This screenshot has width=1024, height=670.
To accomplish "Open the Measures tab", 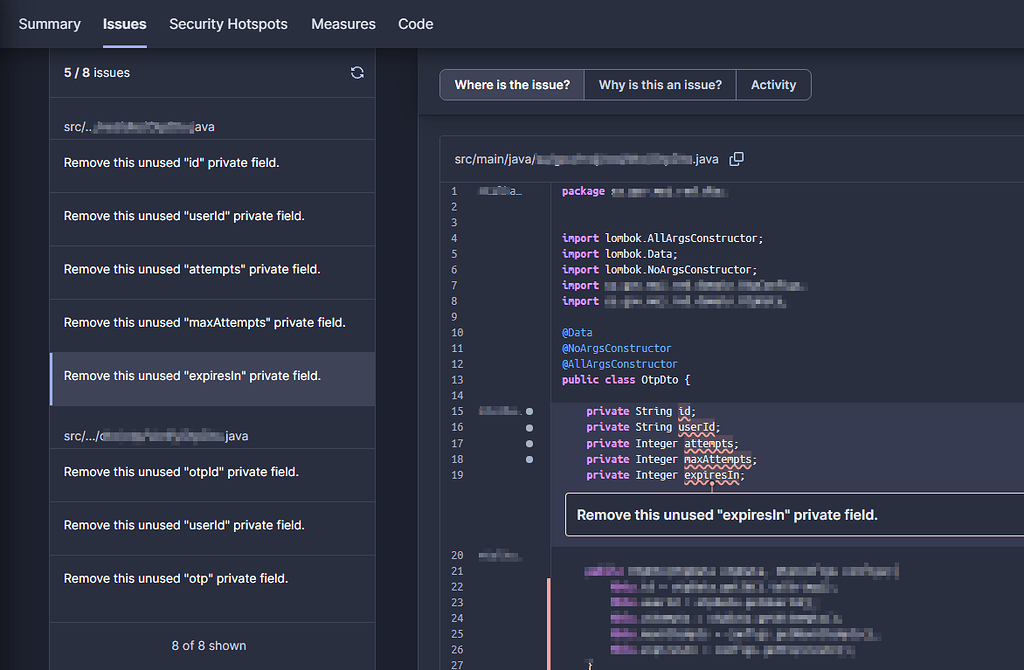I will 343,23.
